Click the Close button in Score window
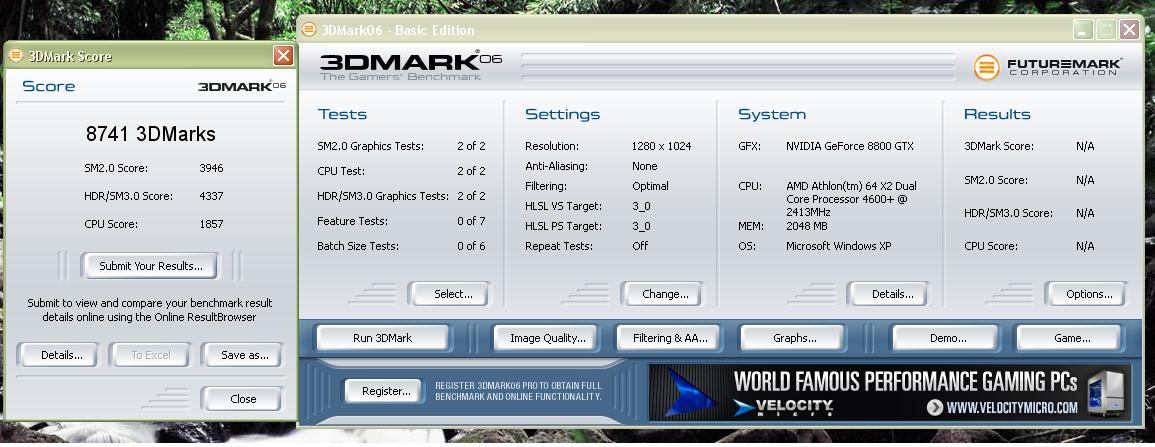The image size is (1155, 447). (242, 398)
